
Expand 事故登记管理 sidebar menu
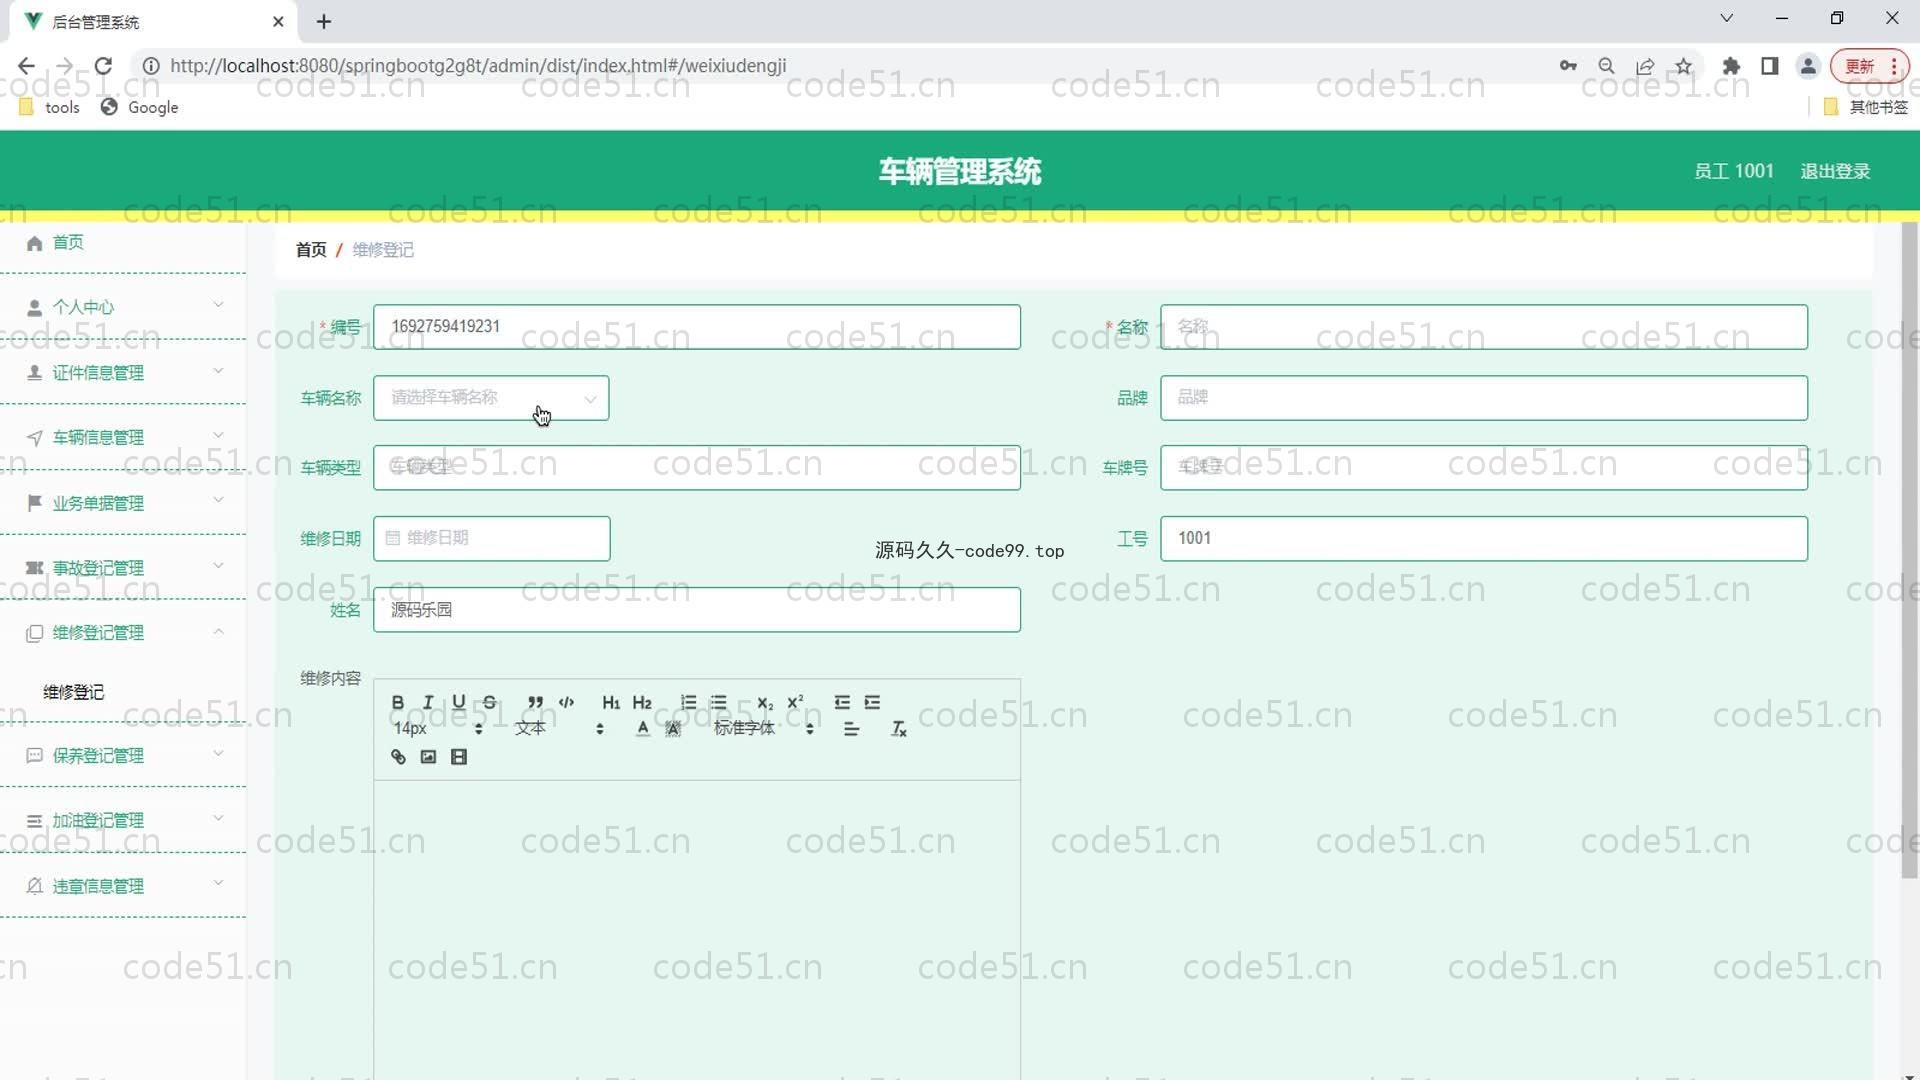pos(123,568)
